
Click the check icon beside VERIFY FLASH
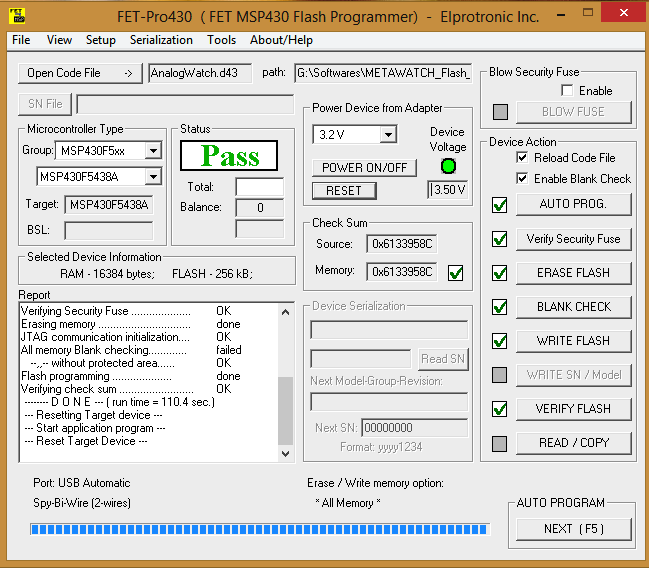click(x=500, y=409)
